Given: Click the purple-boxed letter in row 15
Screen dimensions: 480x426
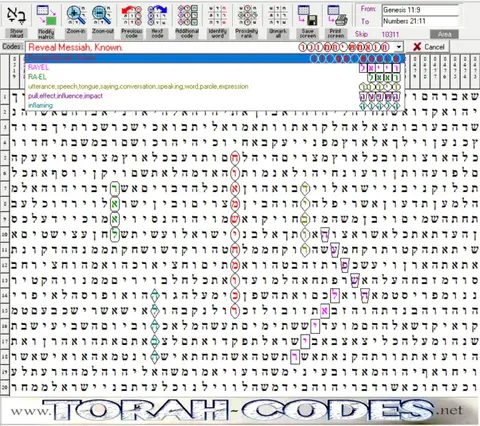Looking at the screenshot, I should coord(324,311).
